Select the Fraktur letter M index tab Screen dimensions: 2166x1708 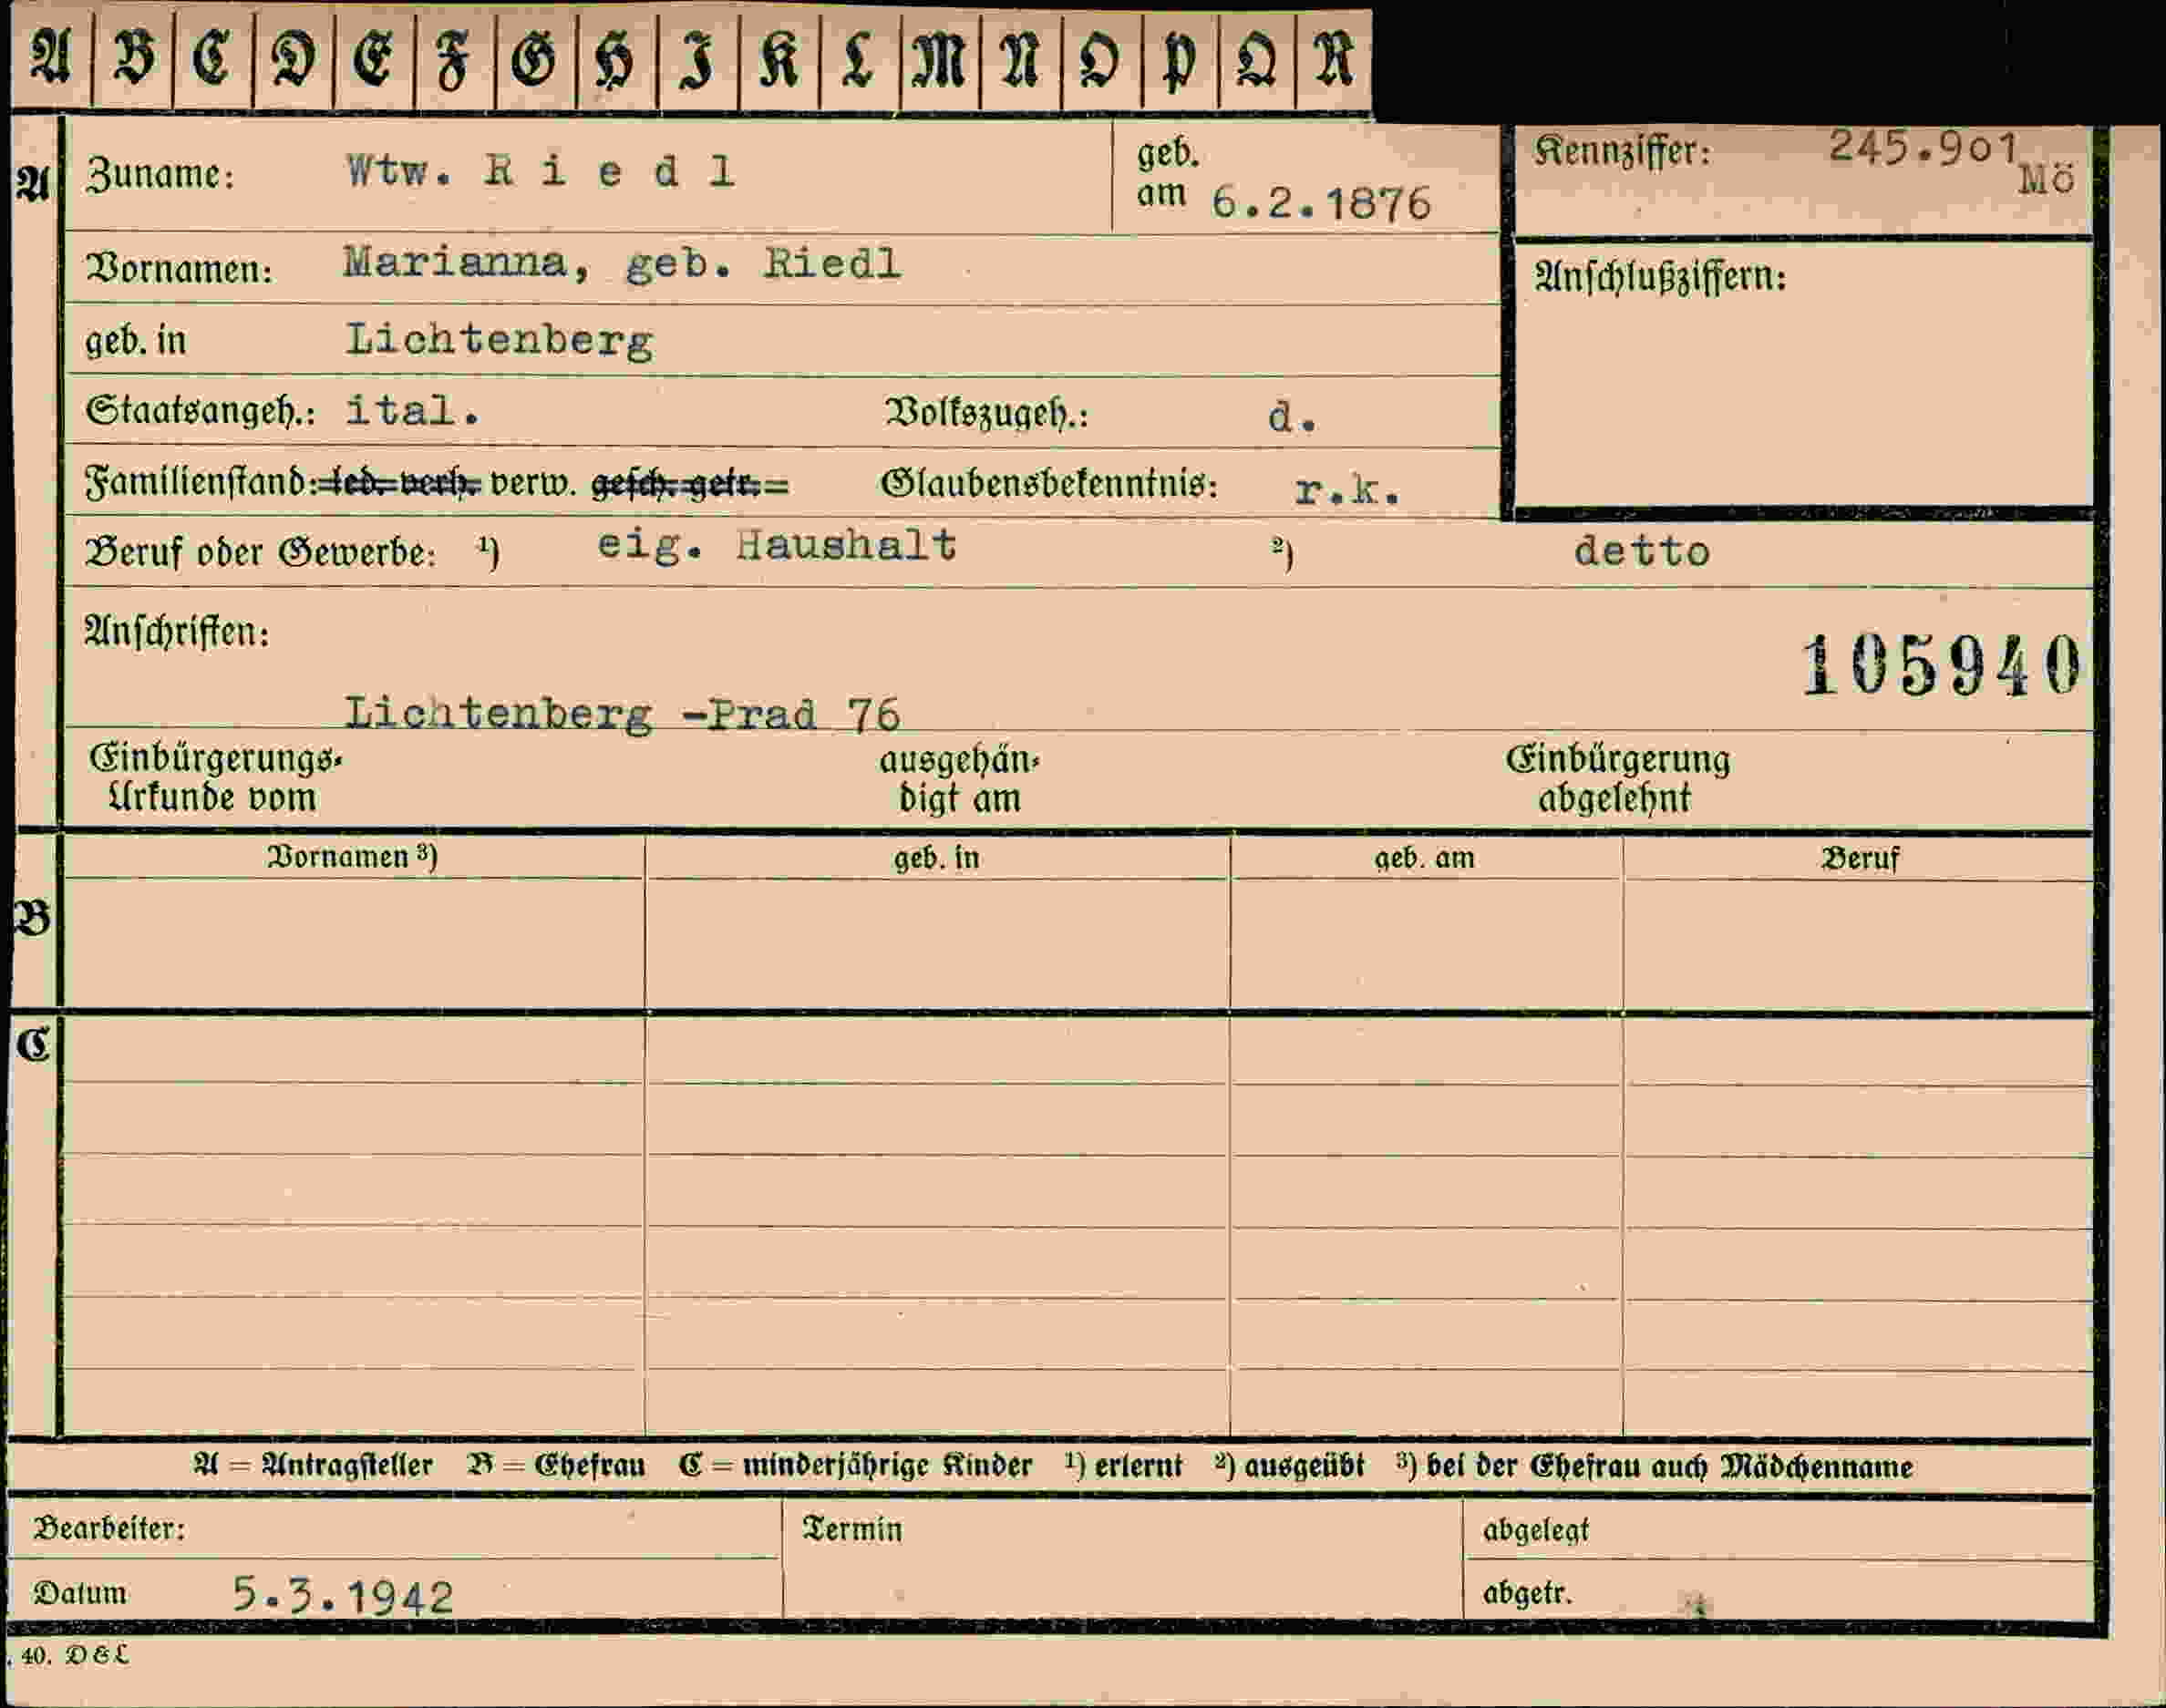[x=940, y=58]
